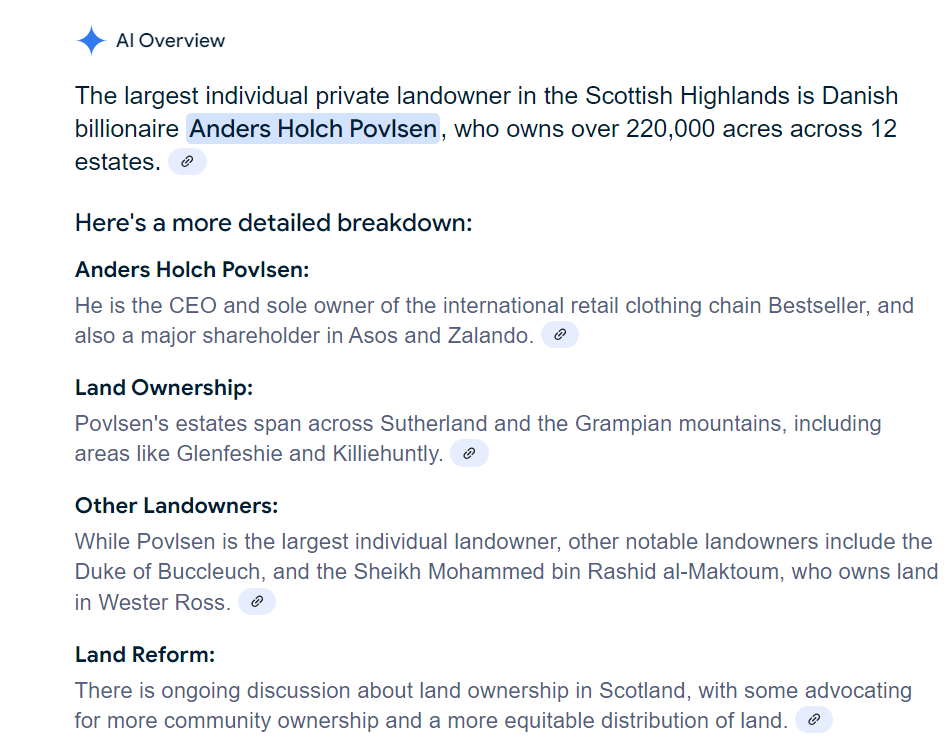The height and width of the screenshot is (743, 951).
Task: Click the highlighted name Anders Holch Povlsen
Action: tap(313, 129)
